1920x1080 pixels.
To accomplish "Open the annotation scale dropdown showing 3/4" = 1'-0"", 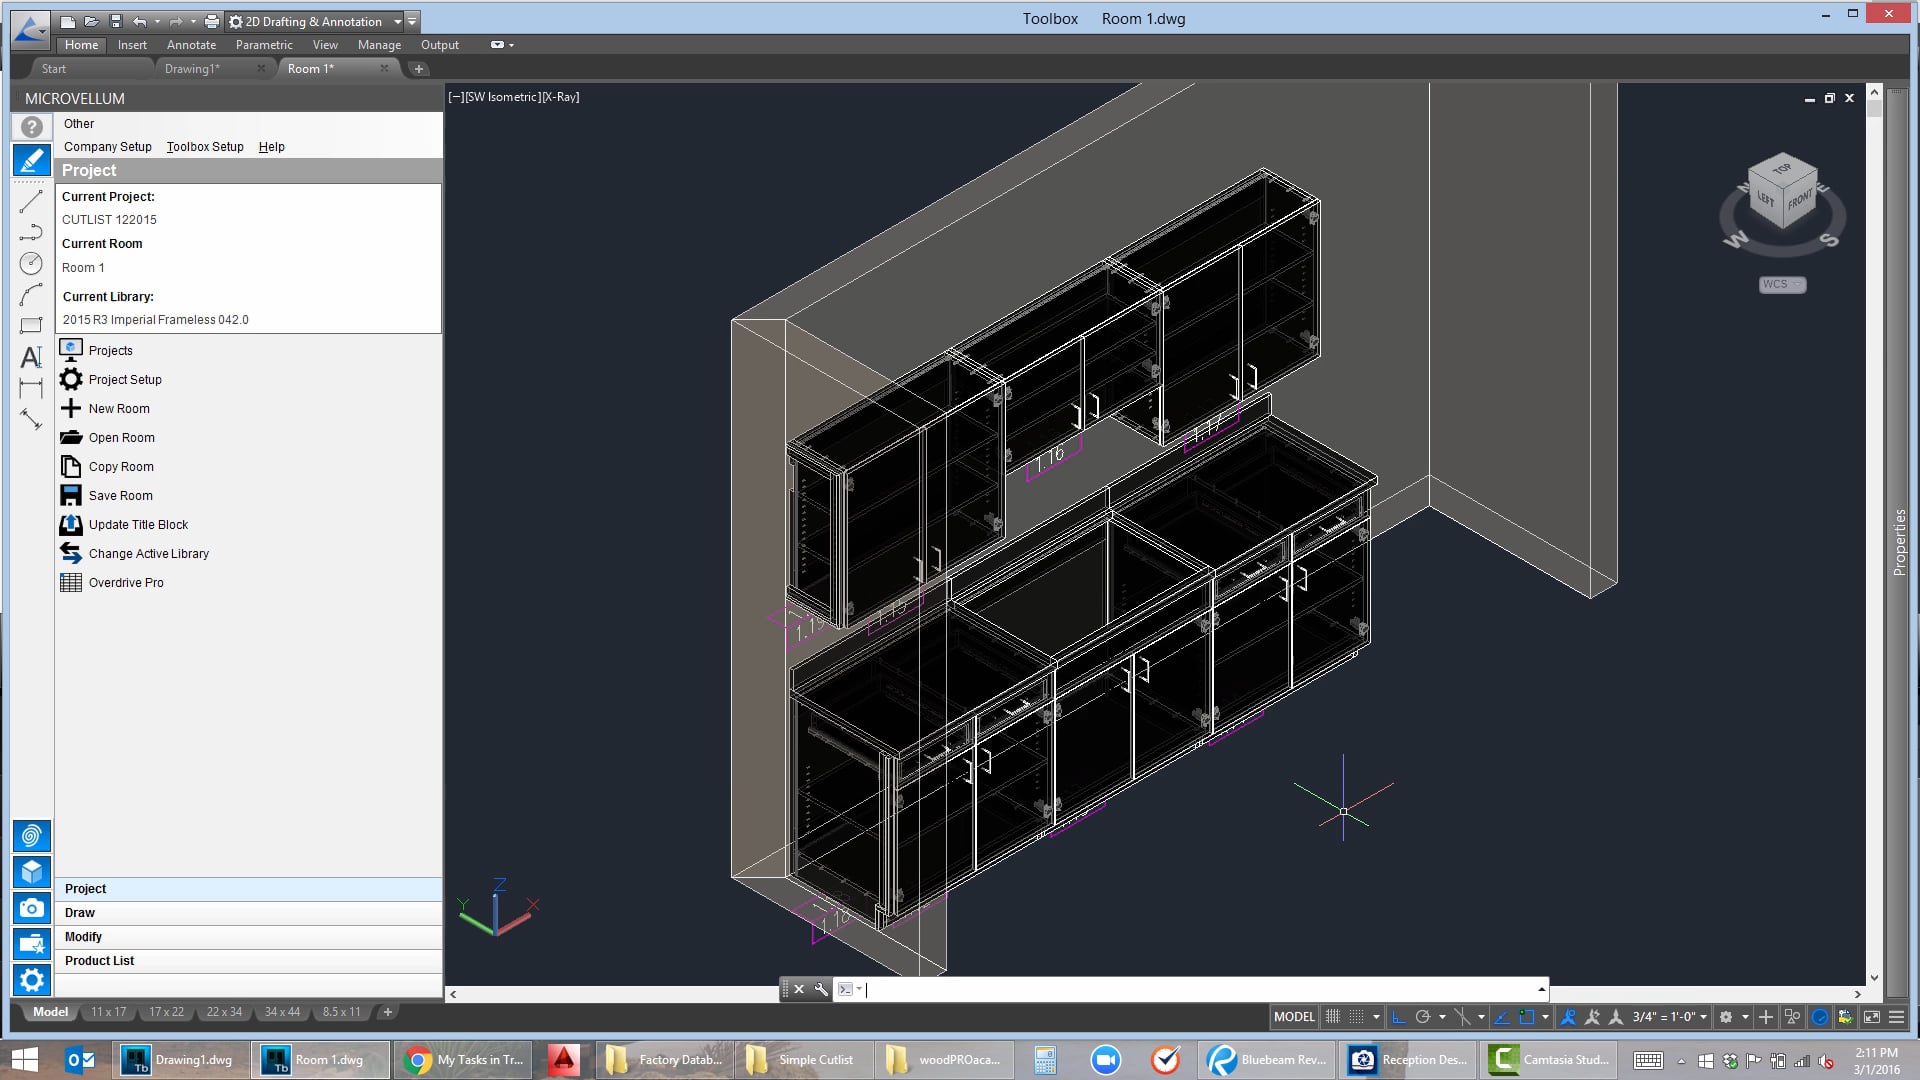I will click(1663, 1017).
